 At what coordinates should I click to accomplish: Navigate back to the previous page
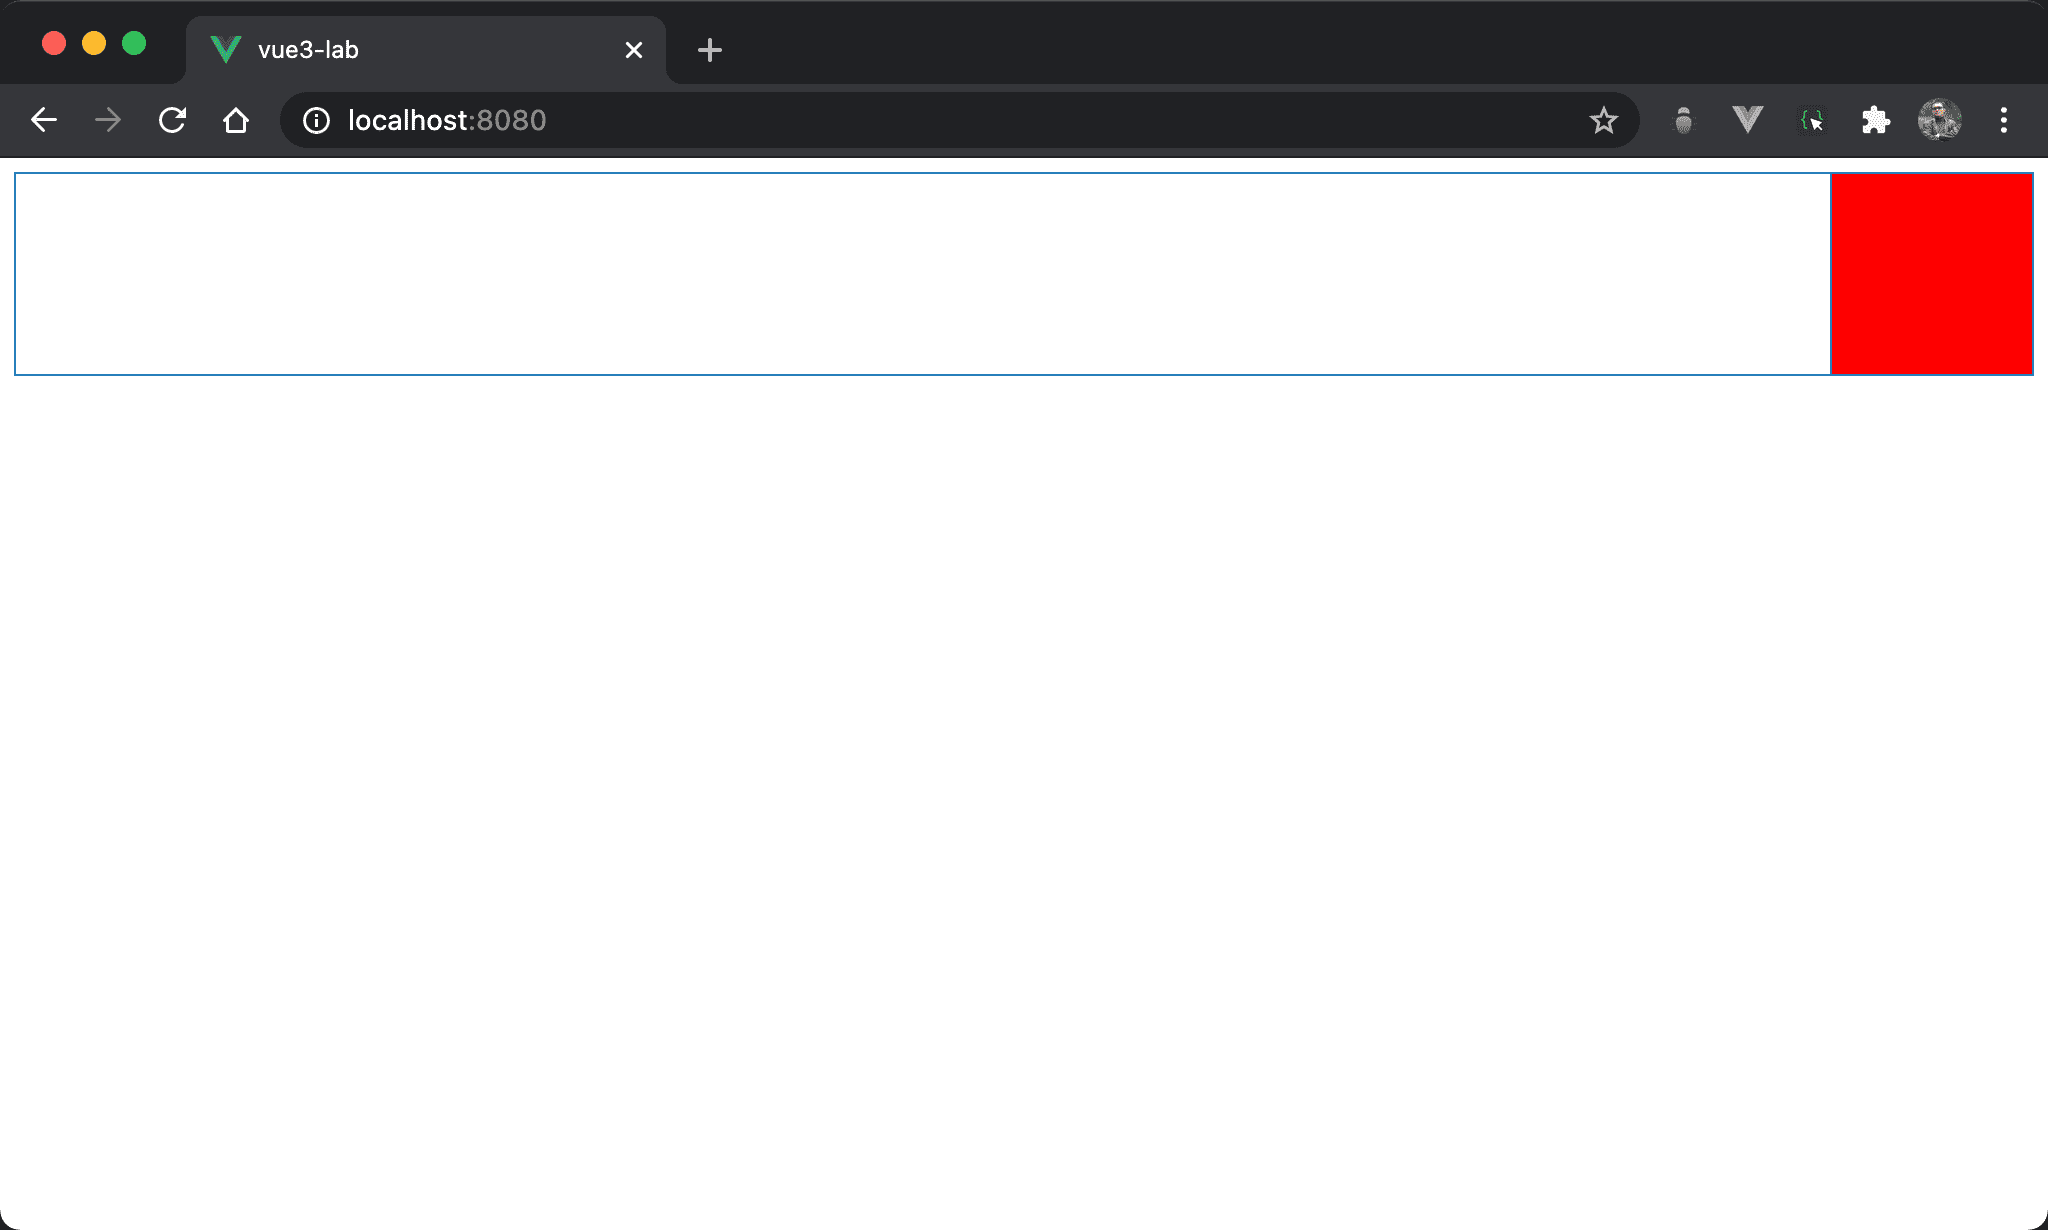pos(44,121)
